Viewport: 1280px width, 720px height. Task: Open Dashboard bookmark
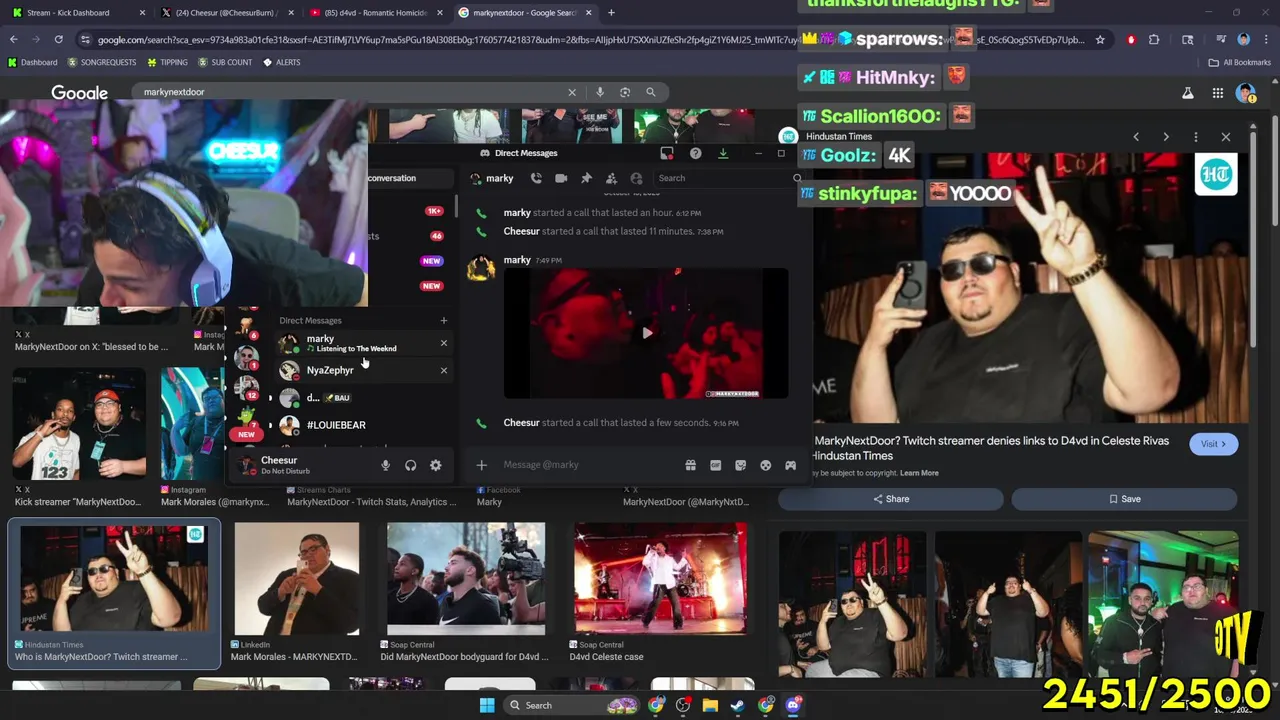[33, 62]
